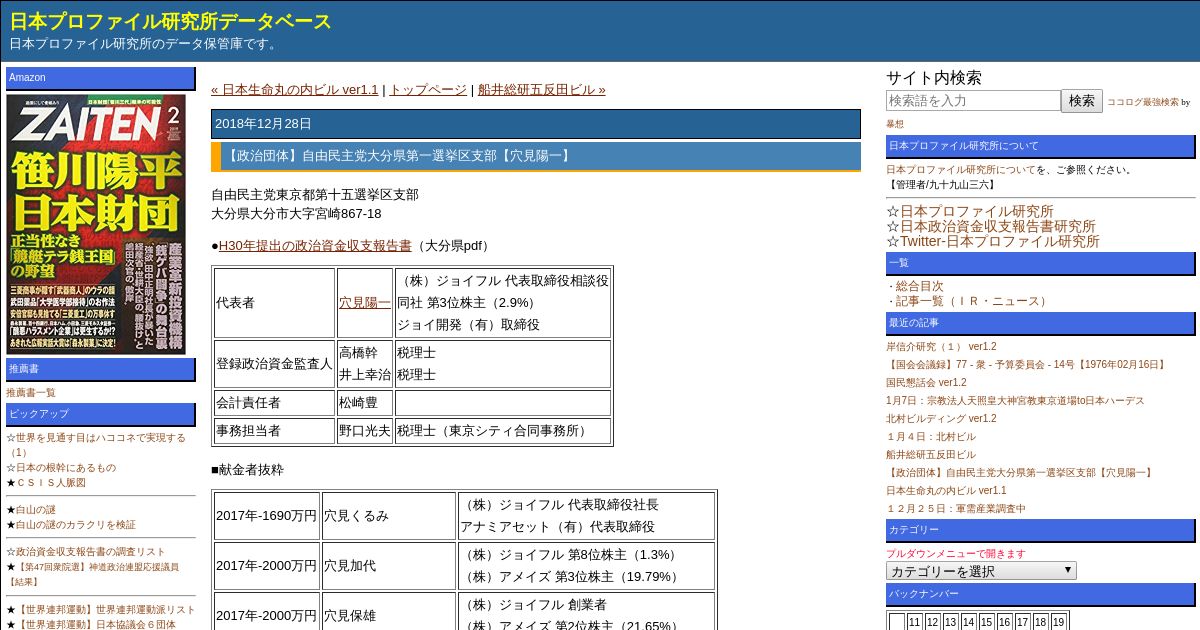Focus the site search input field
The width and height of the screenshot is (1200, 630).
tap(973, 100)
